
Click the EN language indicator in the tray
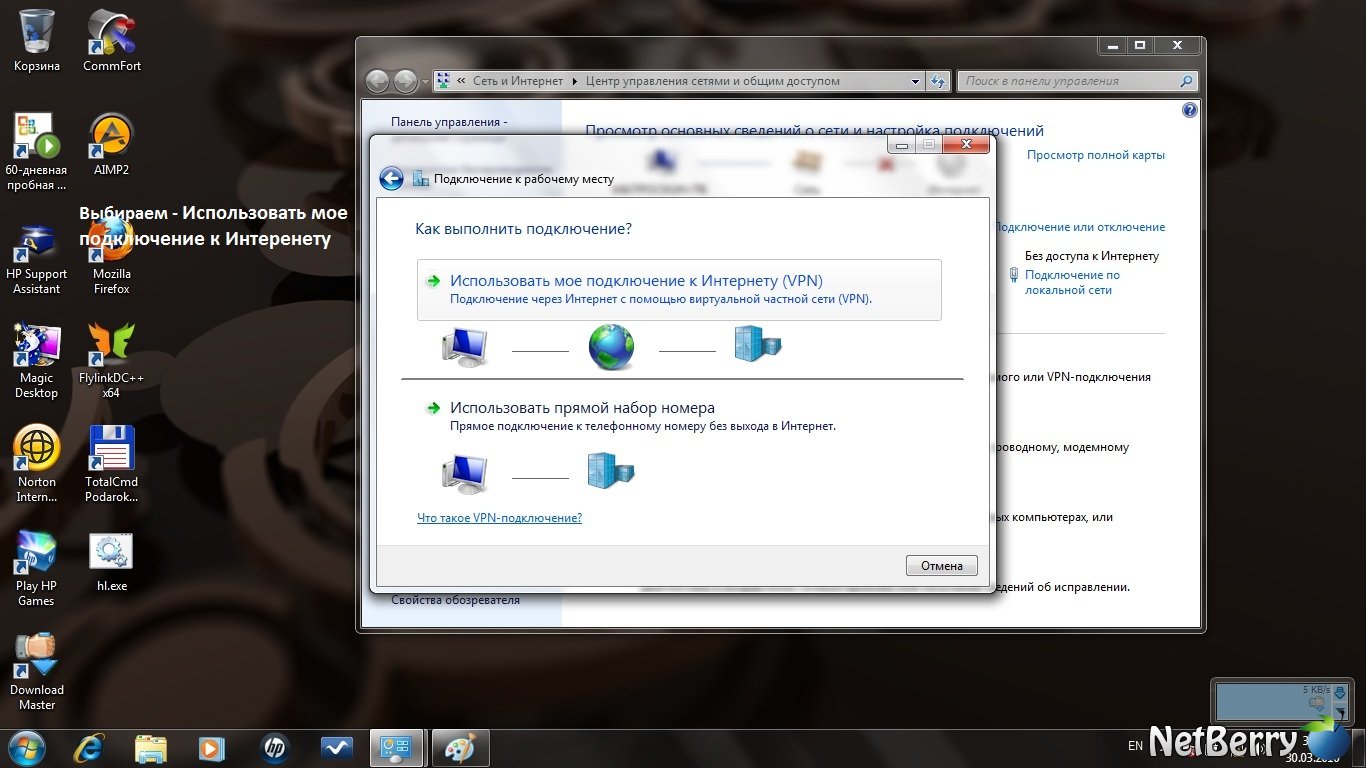1135,746
